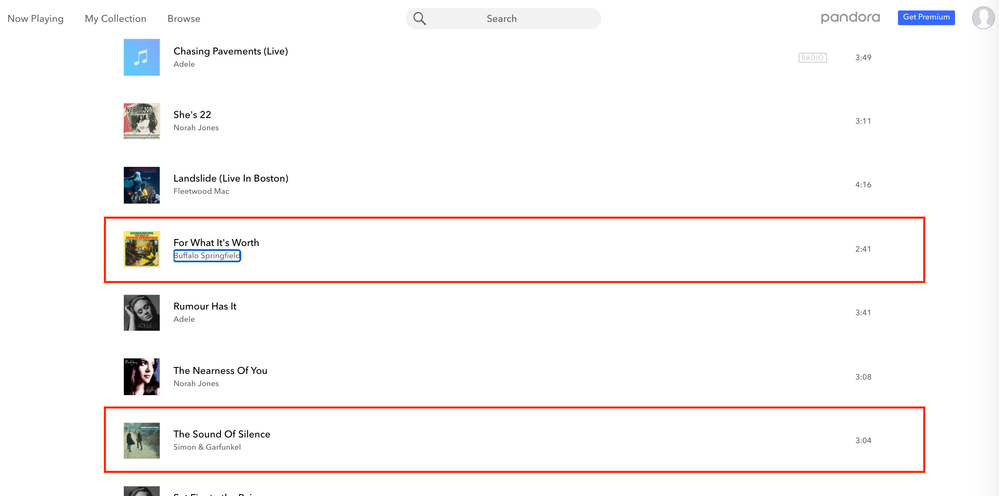Click the Pandora logo

coord(850,18)
